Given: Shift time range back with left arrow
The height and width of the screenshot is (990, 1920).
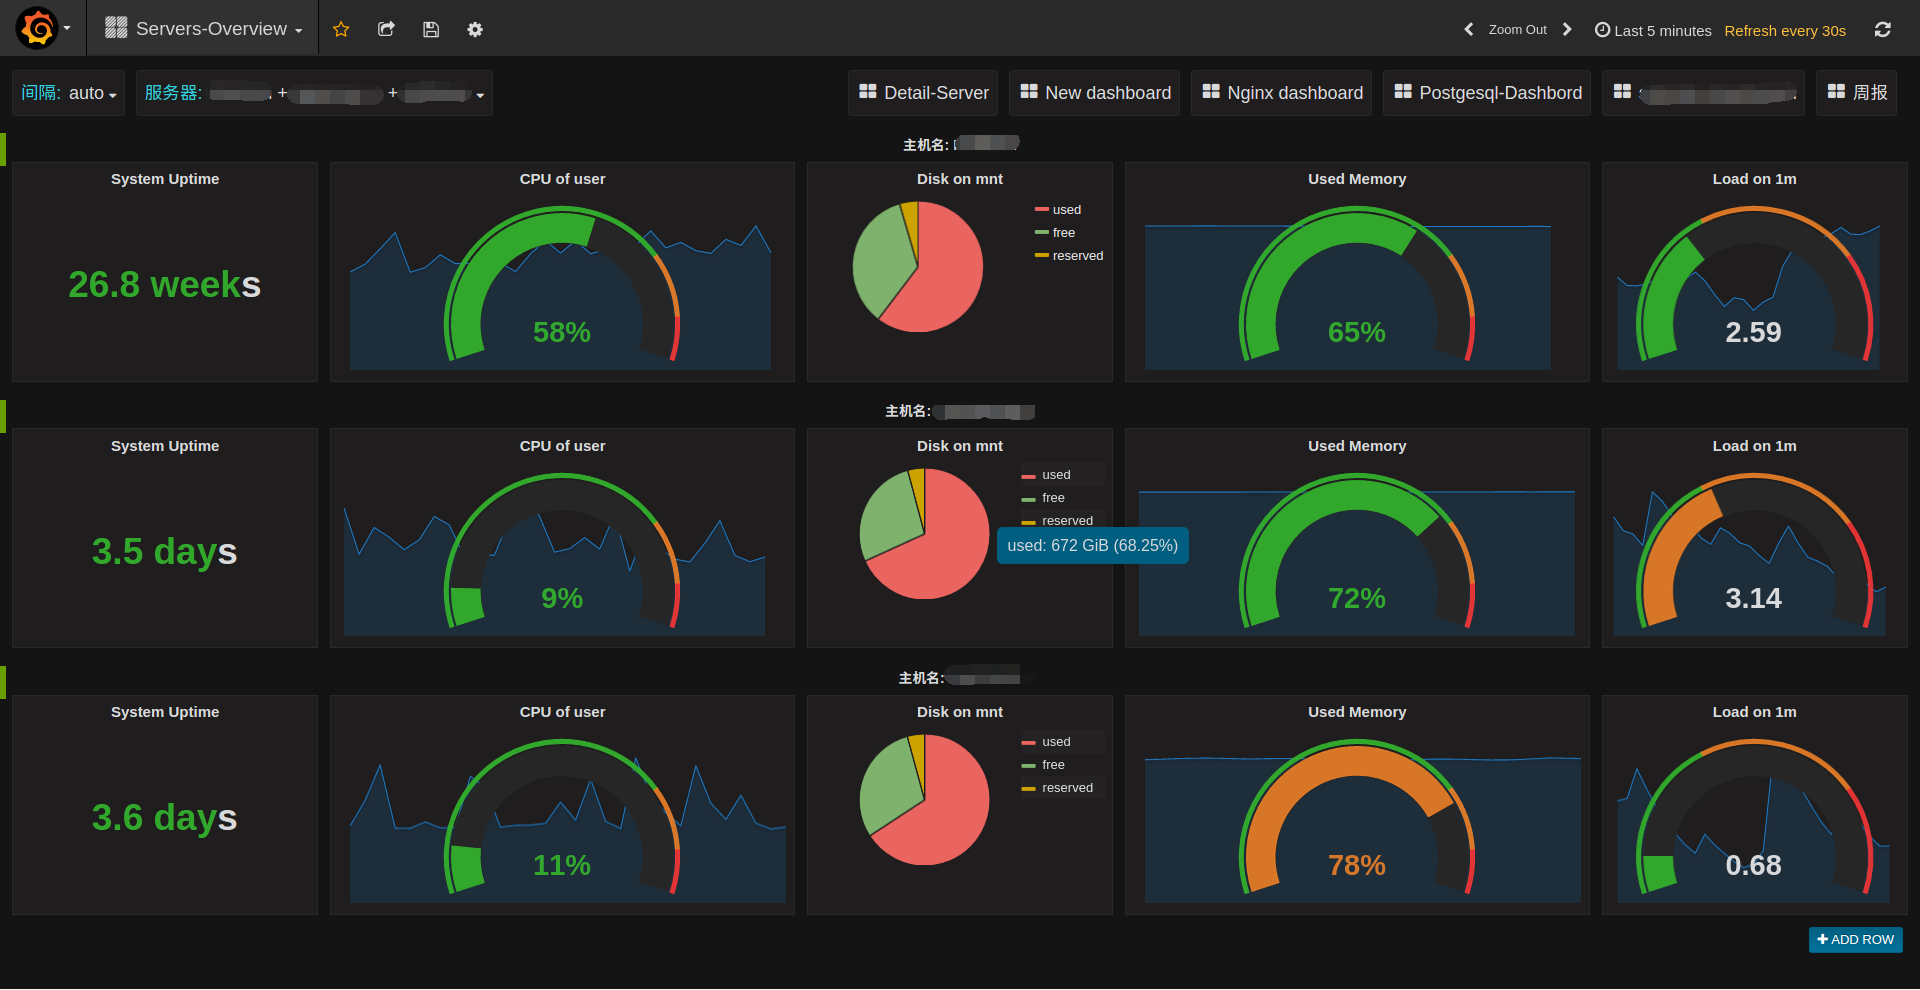Looking at the screenshot, I should pos(1468,29).
